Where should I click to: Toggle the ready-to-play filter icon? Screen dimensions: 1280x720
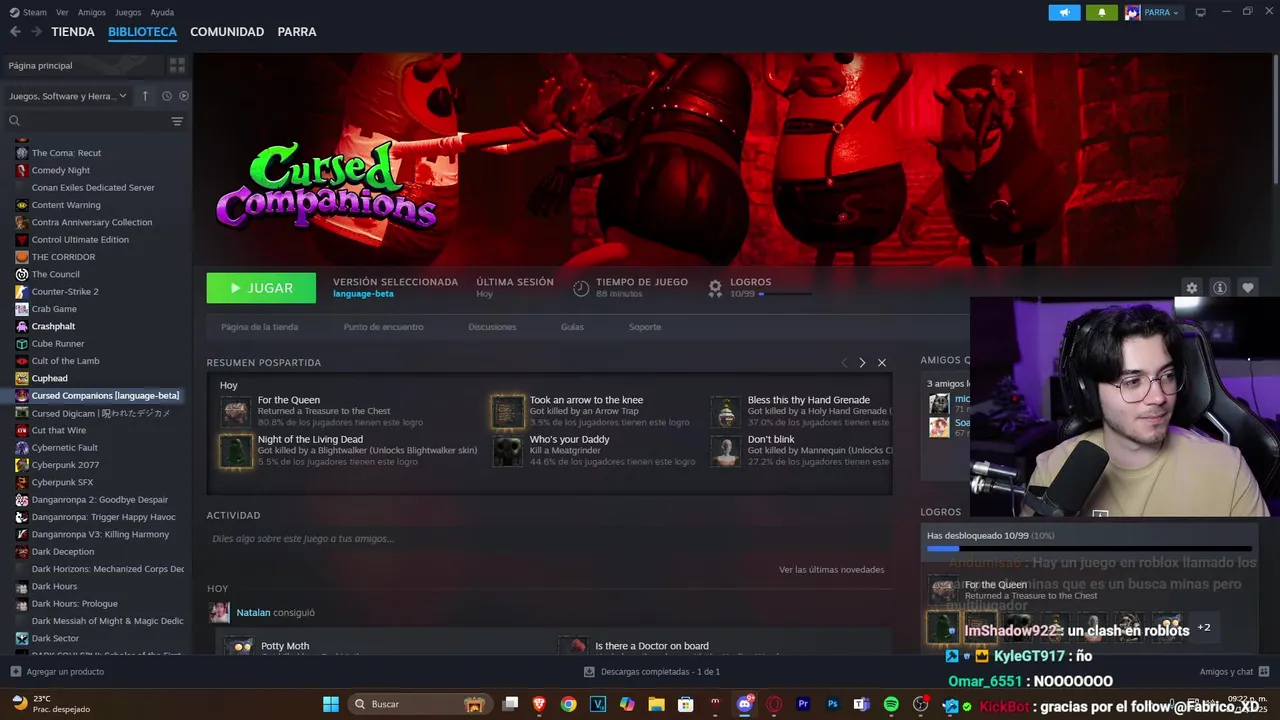183,96
